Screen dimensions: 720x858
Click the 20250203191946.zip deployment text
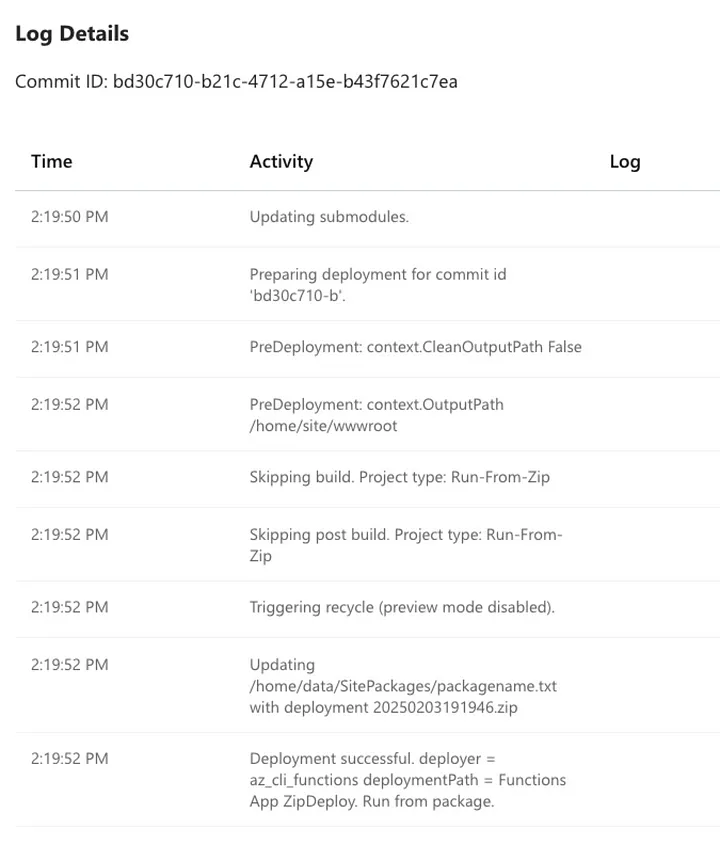tap(445, 708)
